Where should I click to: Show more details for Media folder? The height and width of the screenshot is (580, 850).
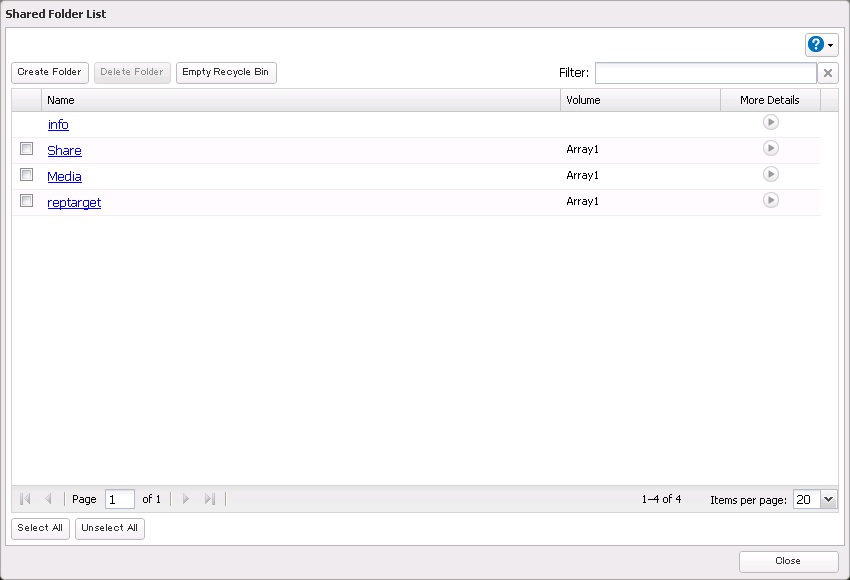click(x=770, y=174)
